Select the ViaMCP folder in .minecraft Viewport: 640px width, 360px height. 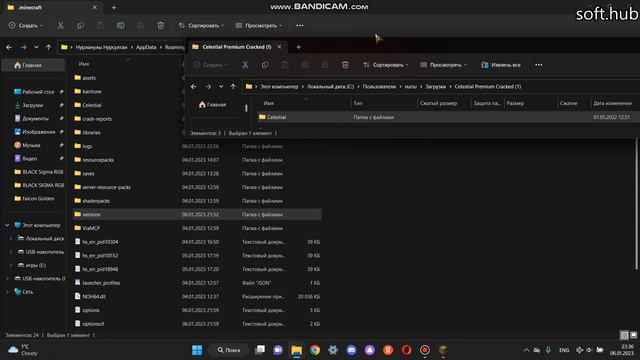[197, 228]
